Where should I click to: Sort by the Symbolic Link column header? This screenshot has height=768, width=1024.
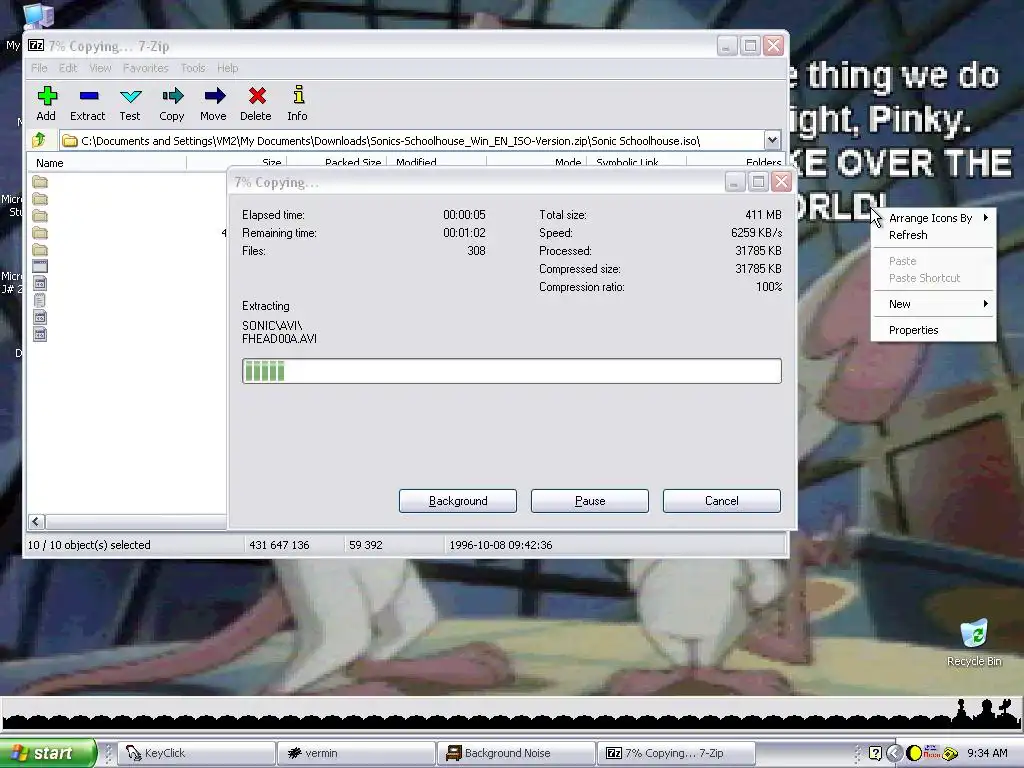637,163
